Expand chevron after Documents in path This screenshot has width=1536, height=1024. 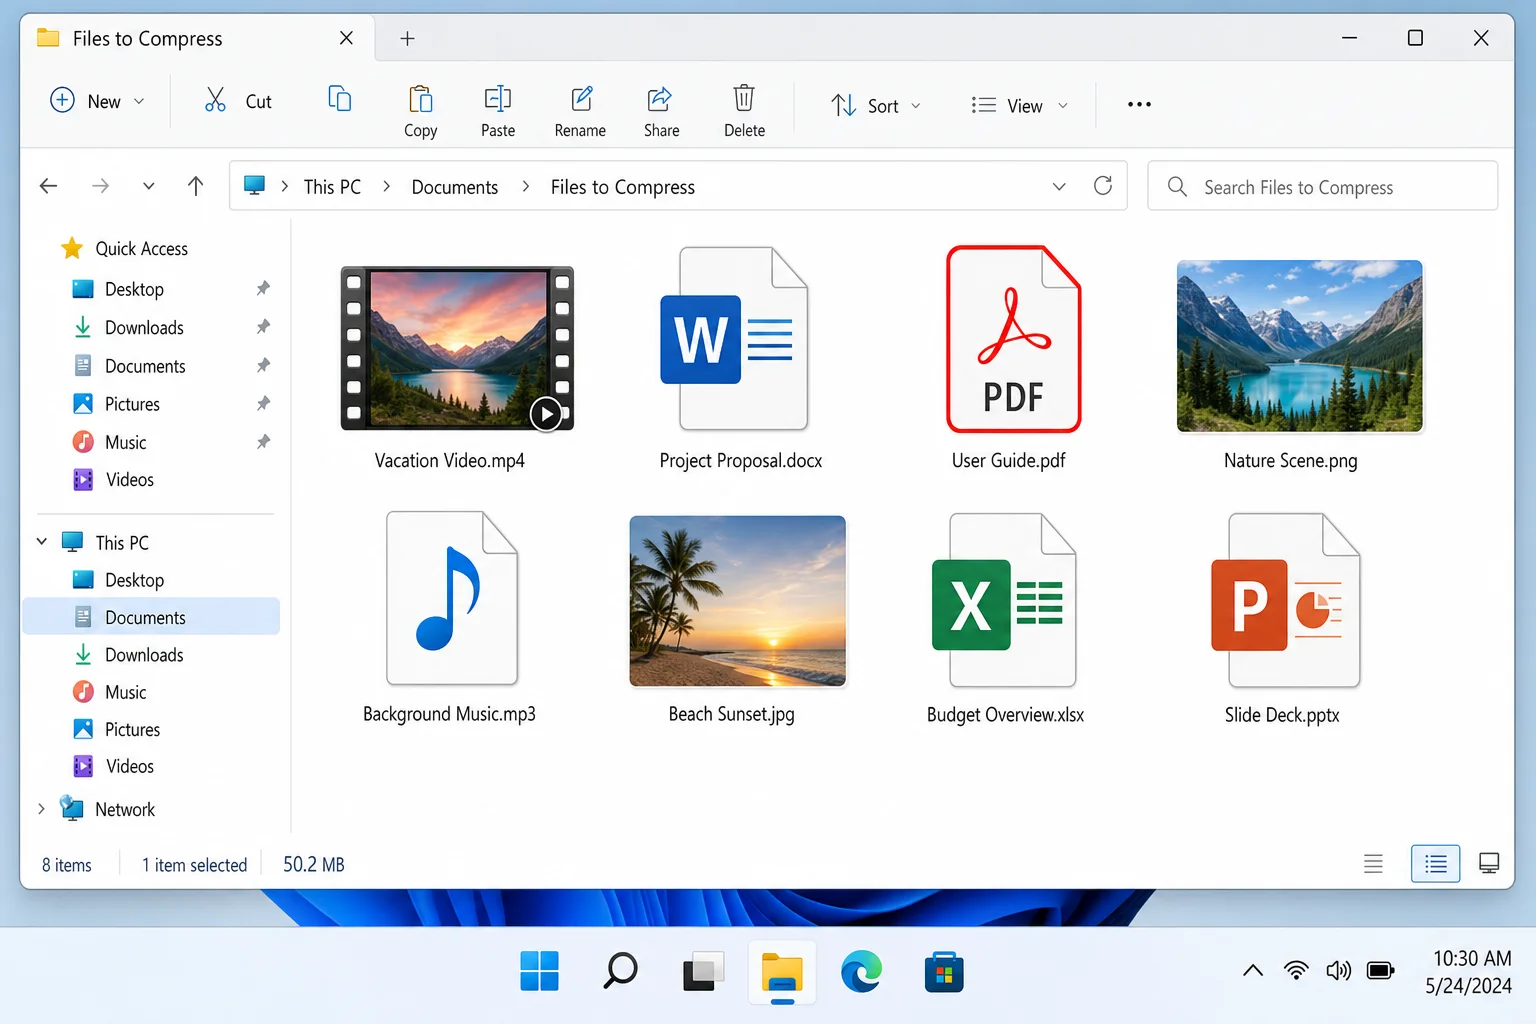[525, 187]
